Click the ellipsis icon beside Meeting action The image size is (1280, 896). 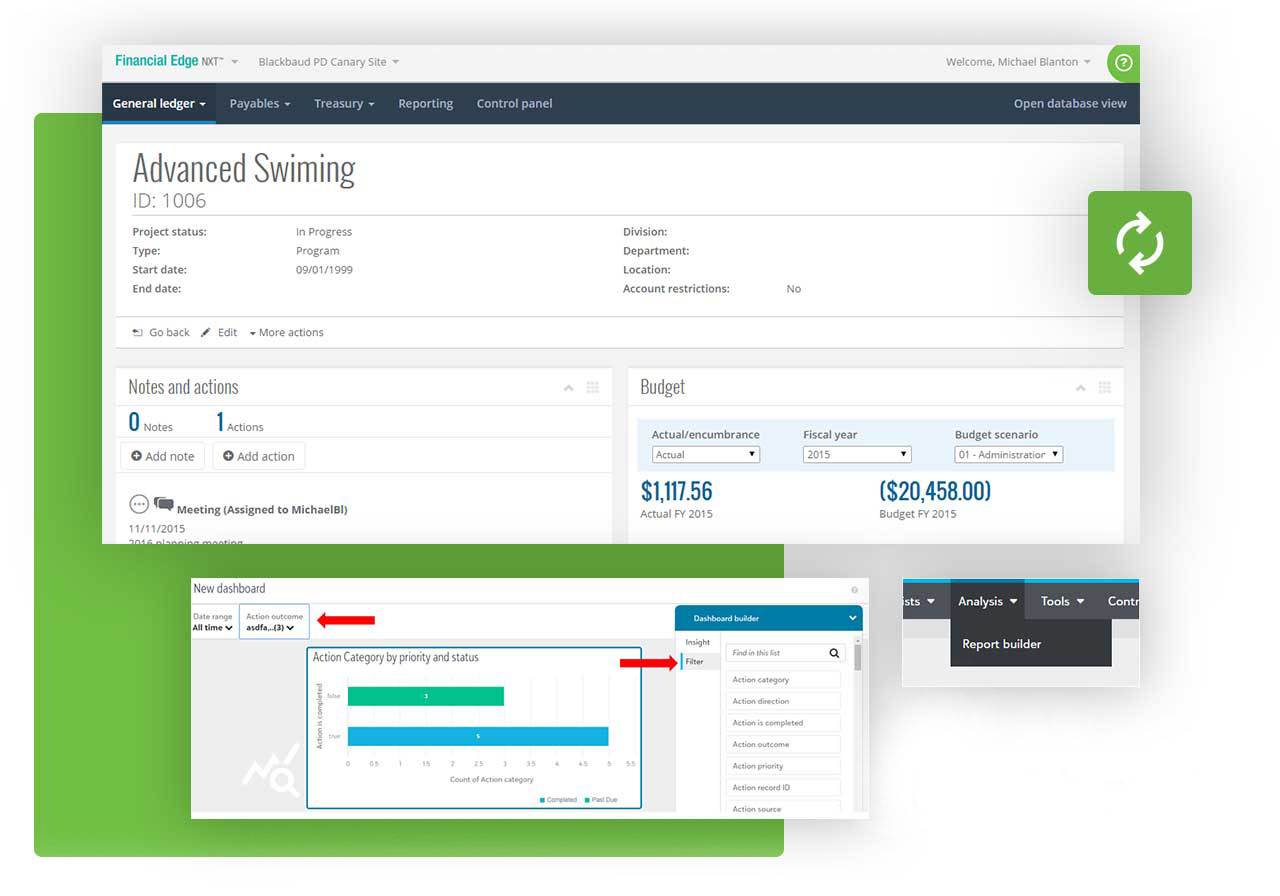[139, 505]
